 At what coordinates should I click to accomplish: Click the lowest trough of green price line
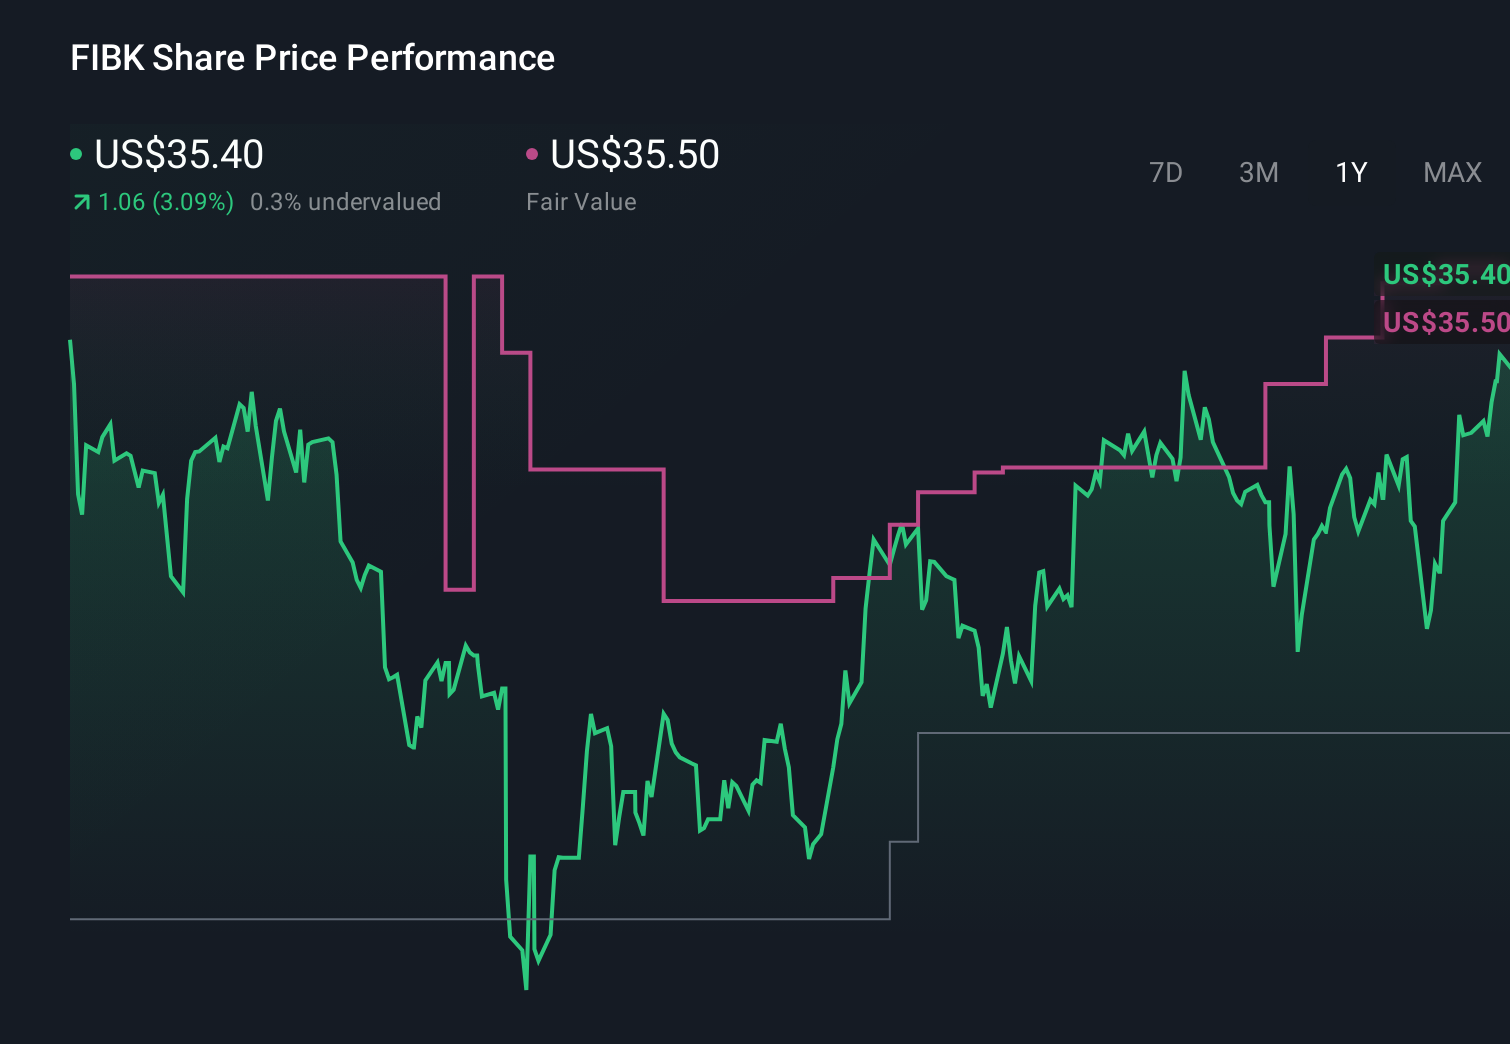tap(526, 986)
